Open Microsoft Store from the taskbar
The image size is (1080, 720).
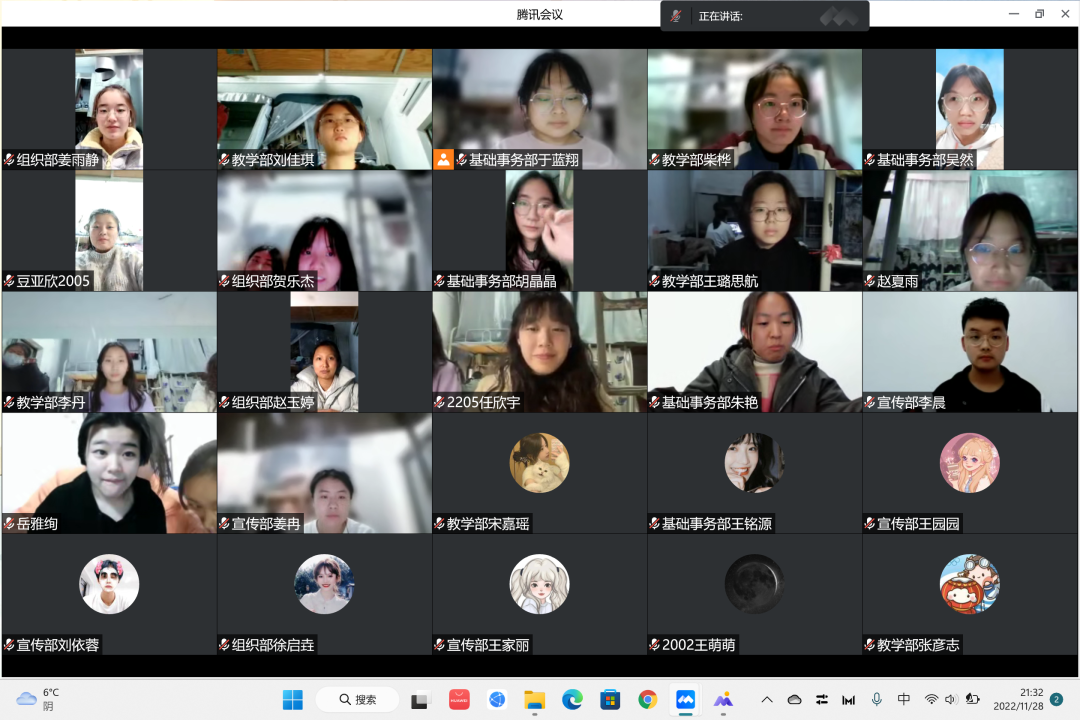pos(610,700)
